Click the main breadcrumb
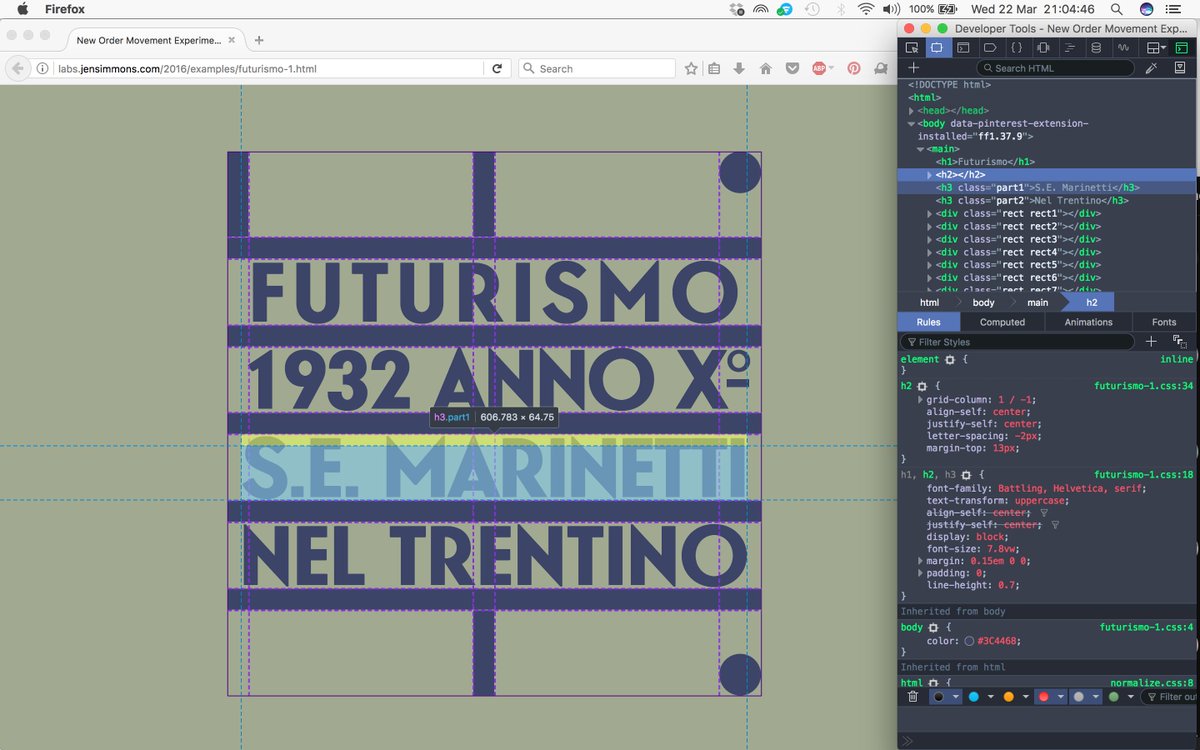1200x750 pixels. 1038,302
